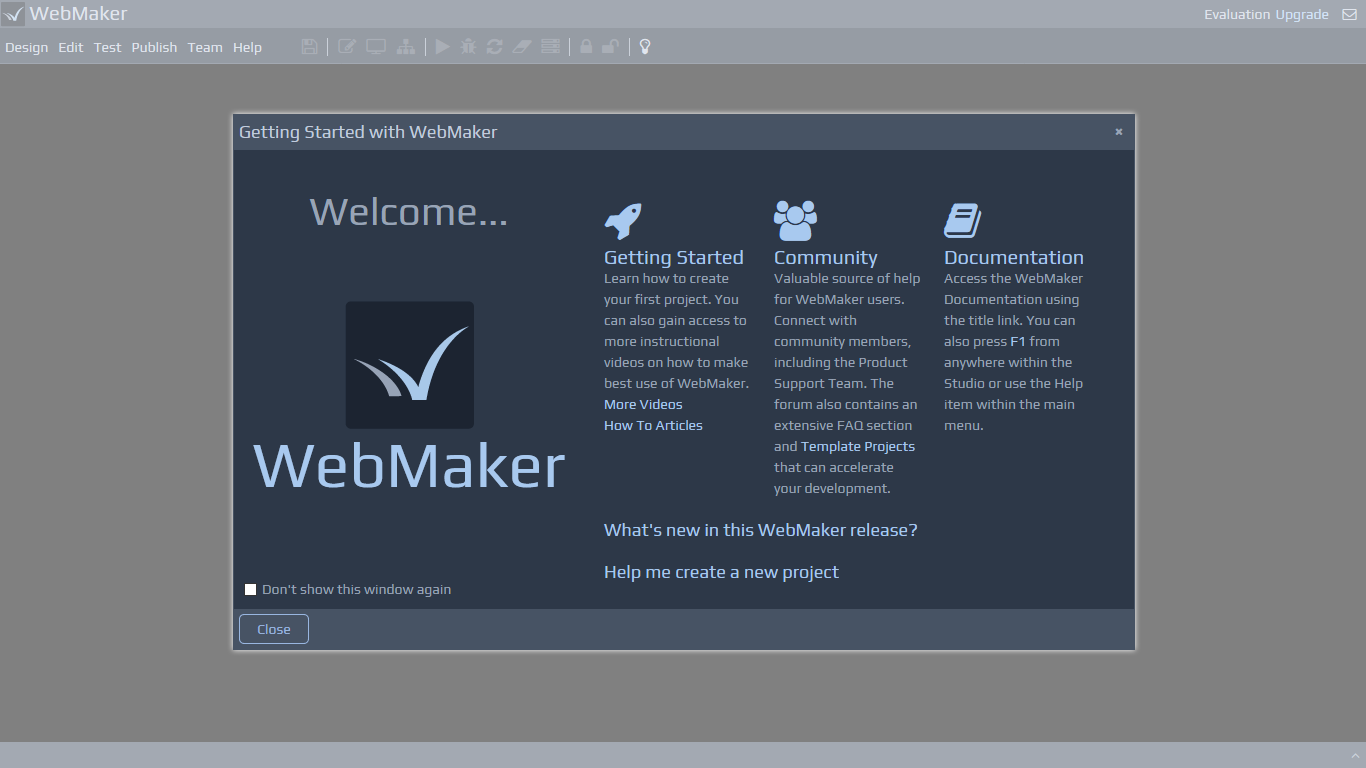Open the Edit menu
The image size is (1366, 768).
click(71, 47)
